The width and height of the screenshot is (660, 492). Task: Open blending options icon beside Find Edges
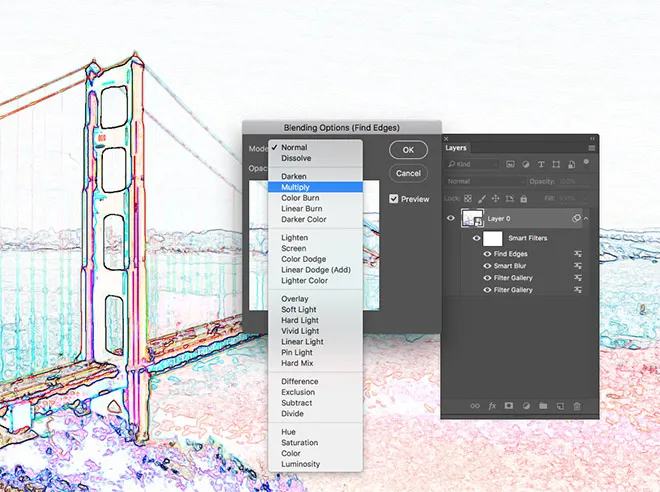[577, 254]
